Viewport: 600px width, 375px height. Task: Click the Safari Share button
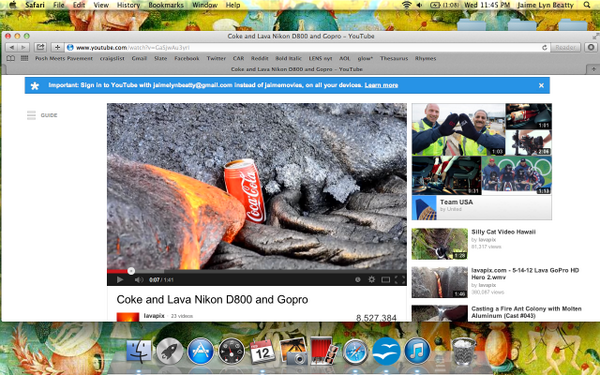point(40,47)
